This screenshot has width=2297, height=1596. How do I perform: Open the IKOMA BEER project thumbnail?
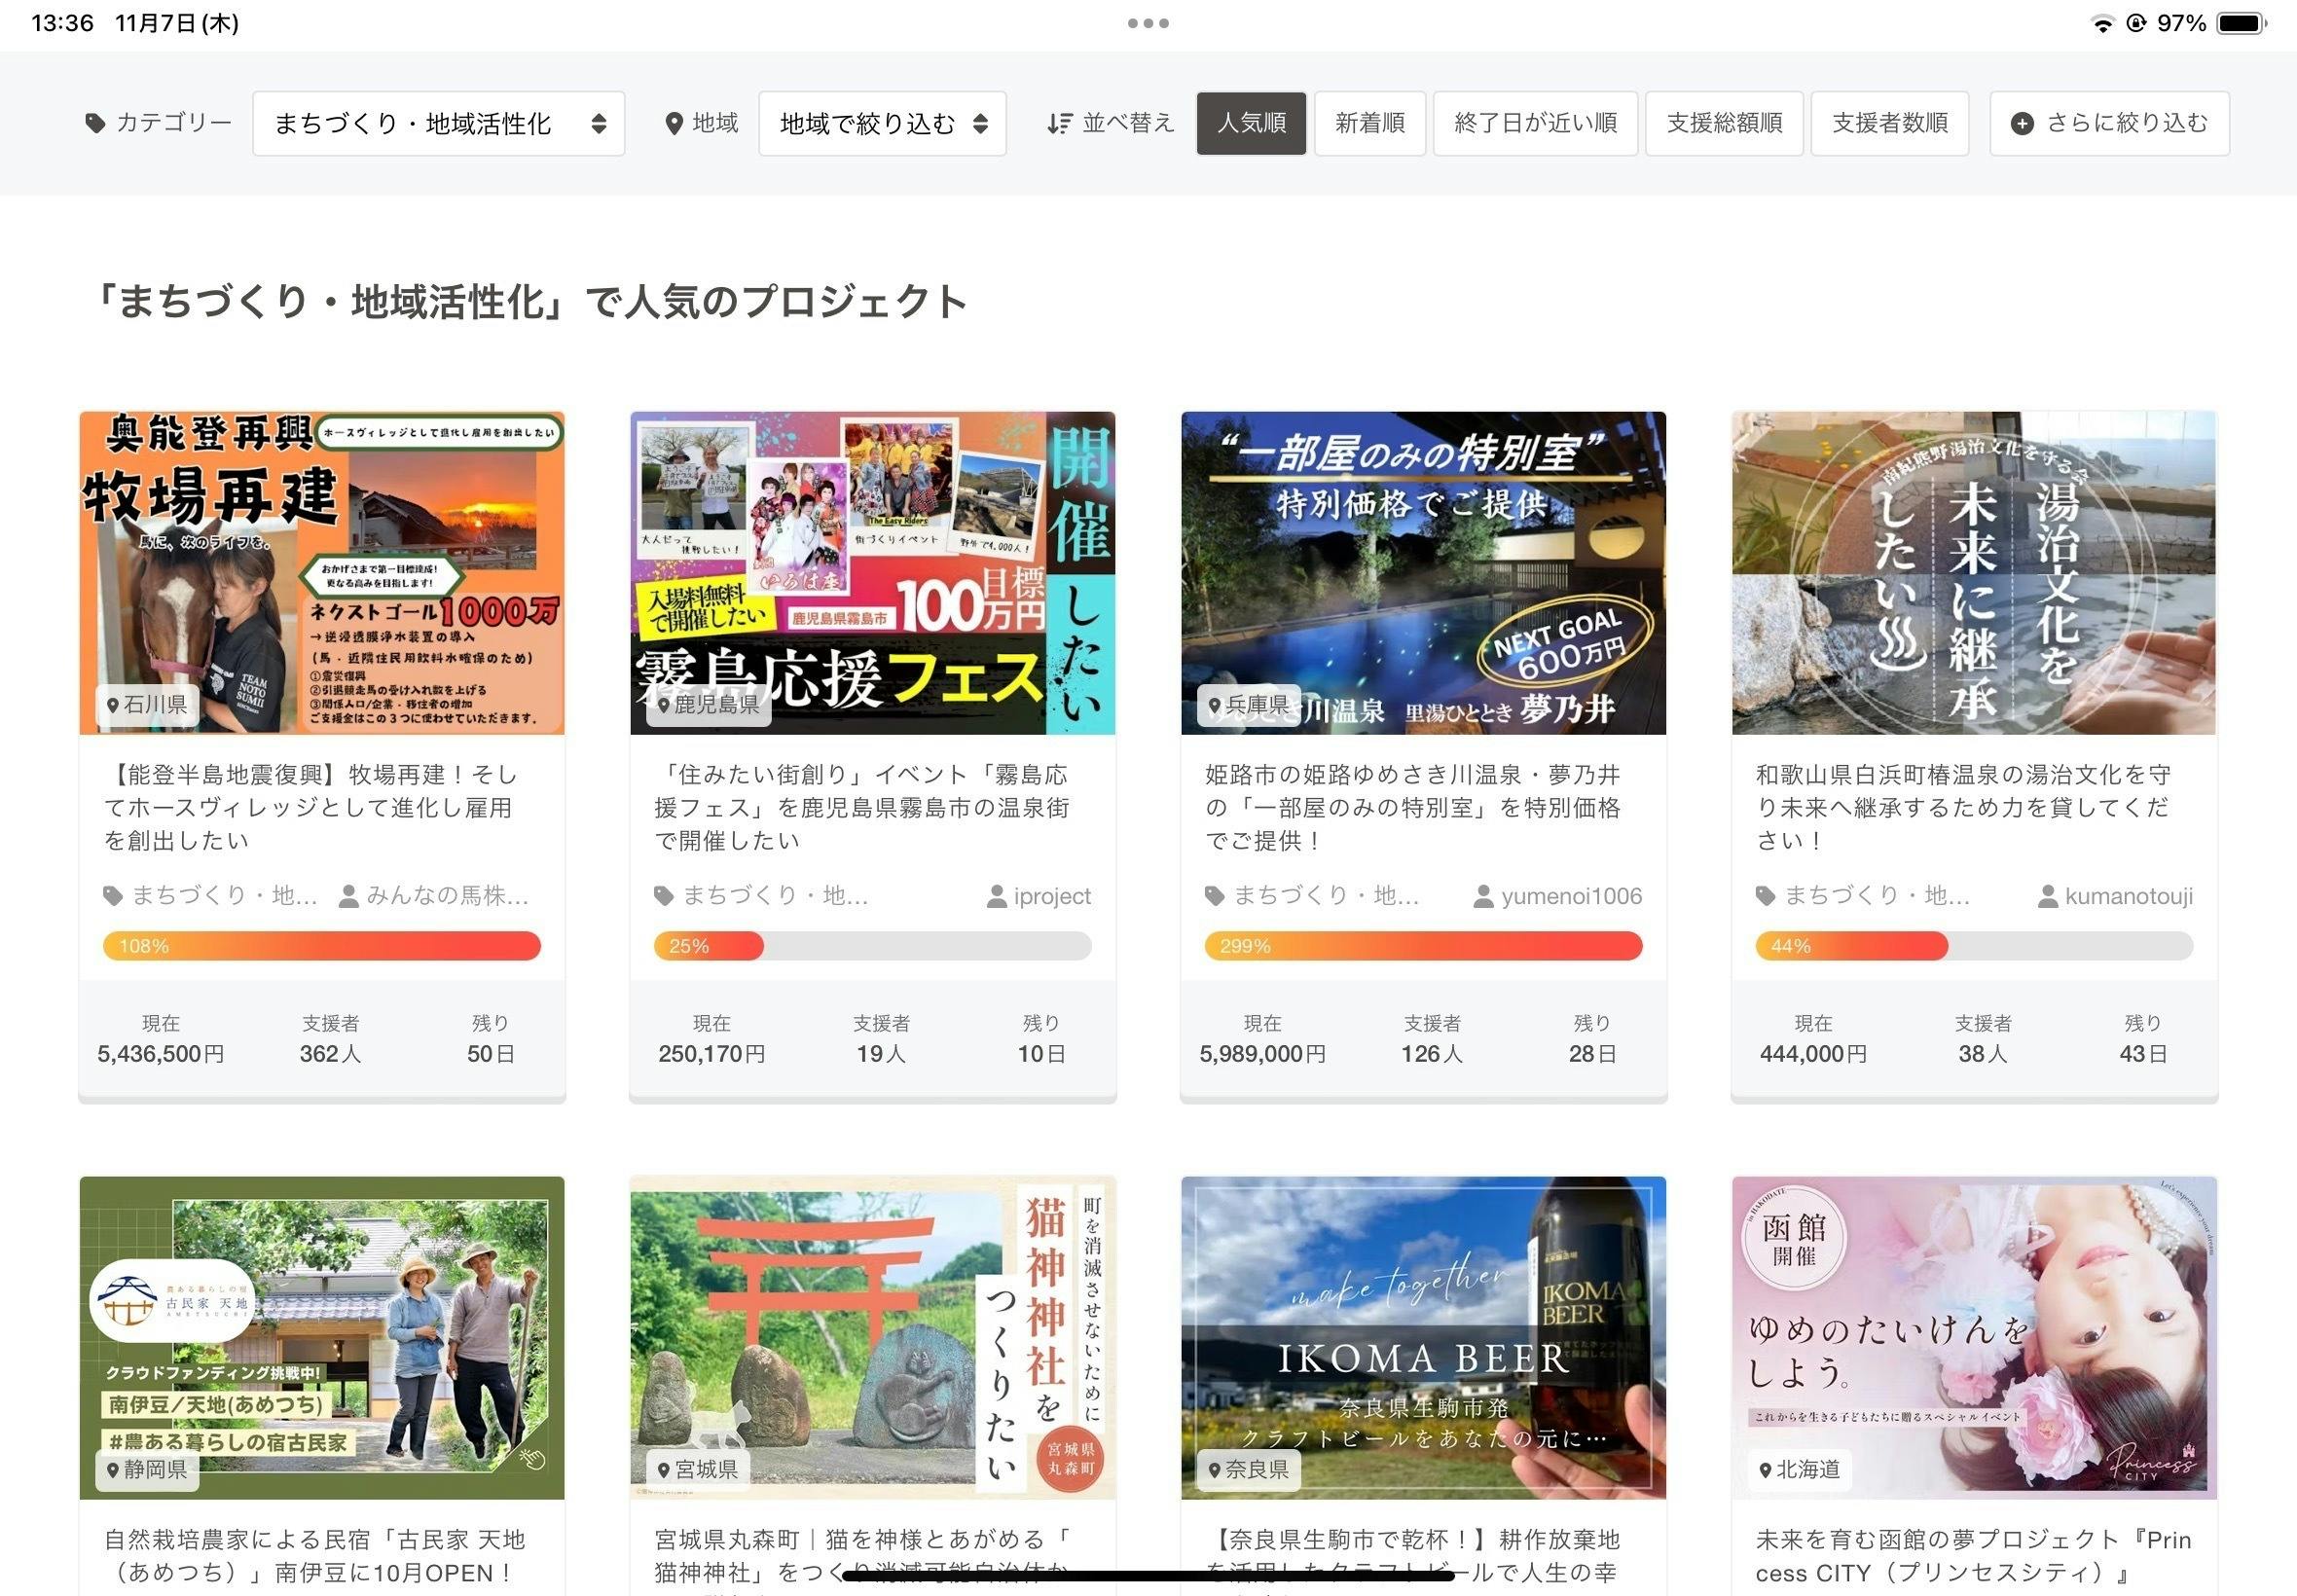[1422, 1337]
